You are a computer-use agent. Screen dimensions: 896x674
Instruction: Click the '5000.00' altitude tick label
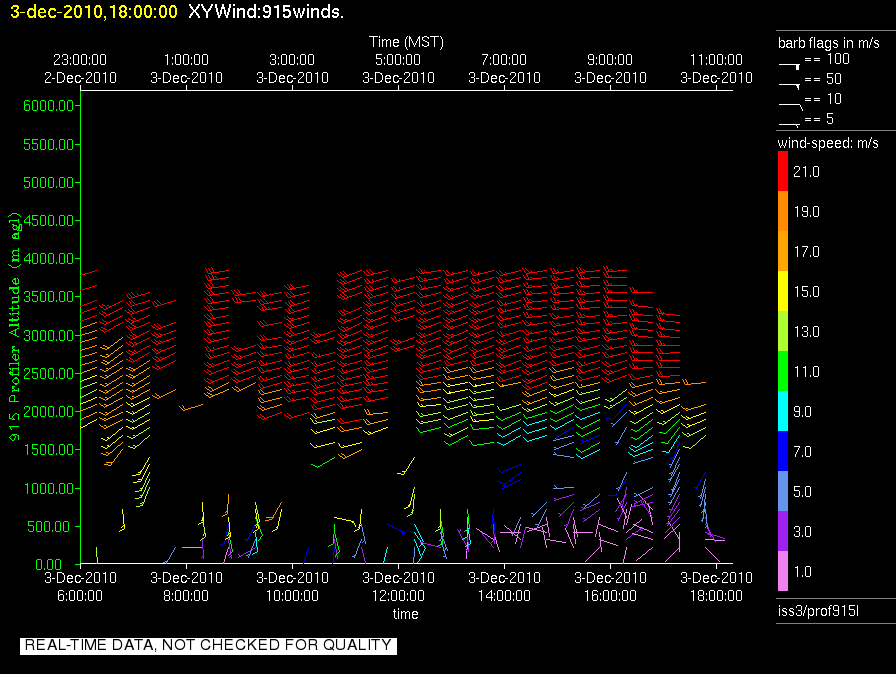(49, 183)
